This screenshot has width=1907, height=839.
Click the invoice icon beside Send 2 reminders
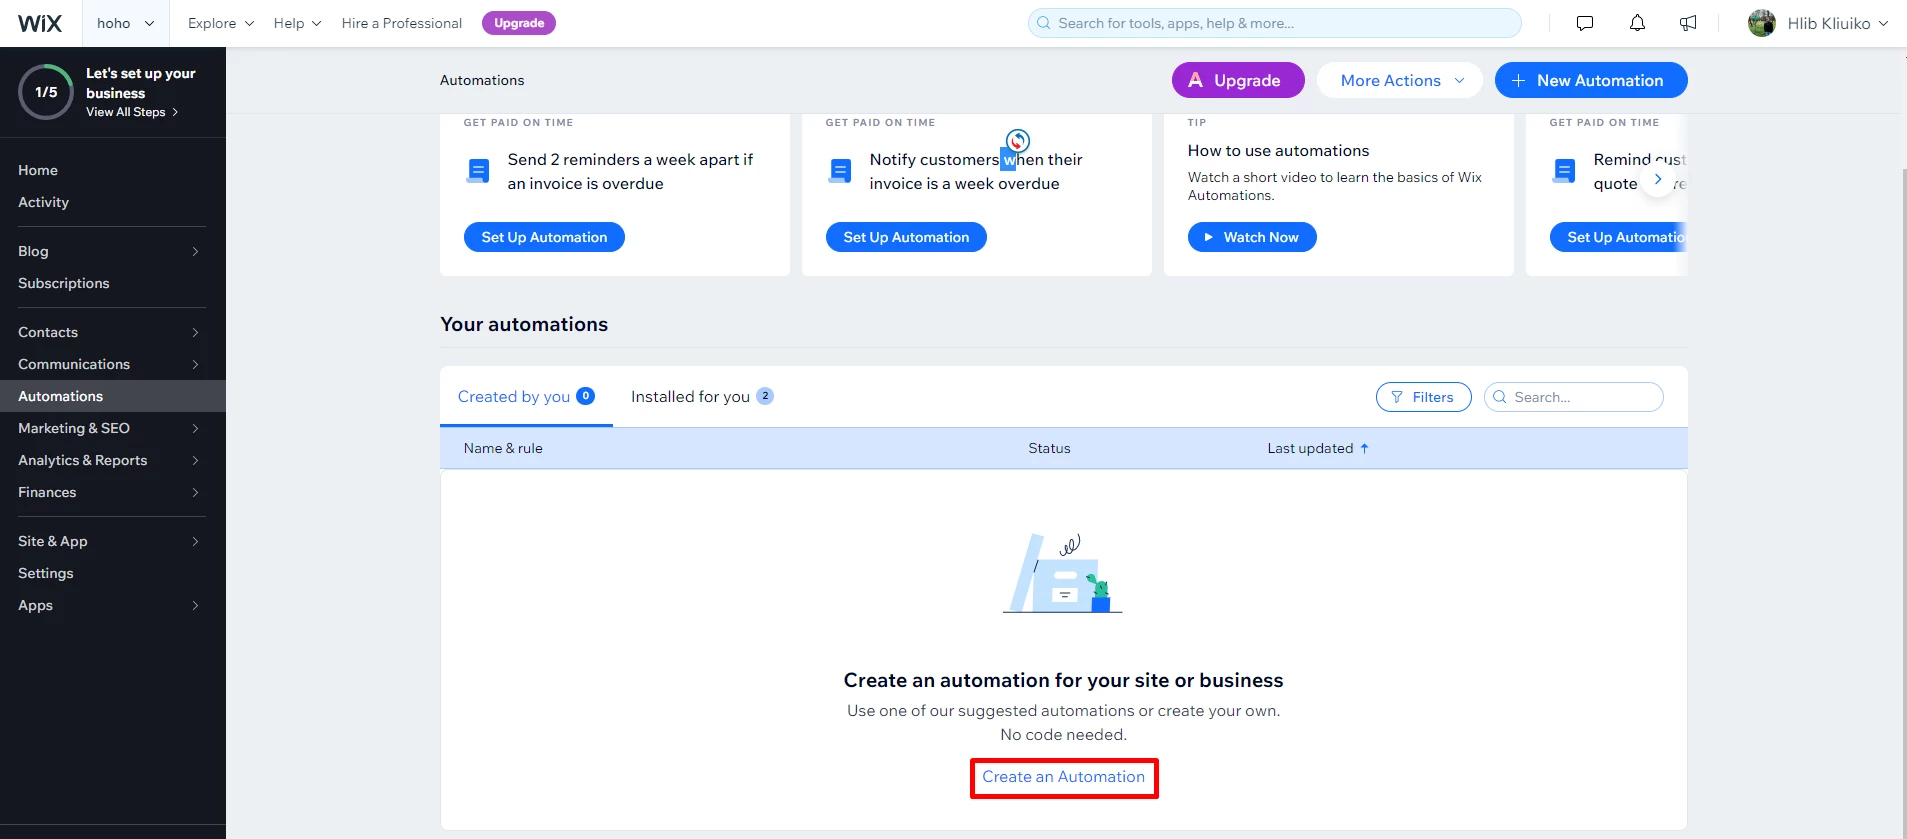click(x=479, y=171)
